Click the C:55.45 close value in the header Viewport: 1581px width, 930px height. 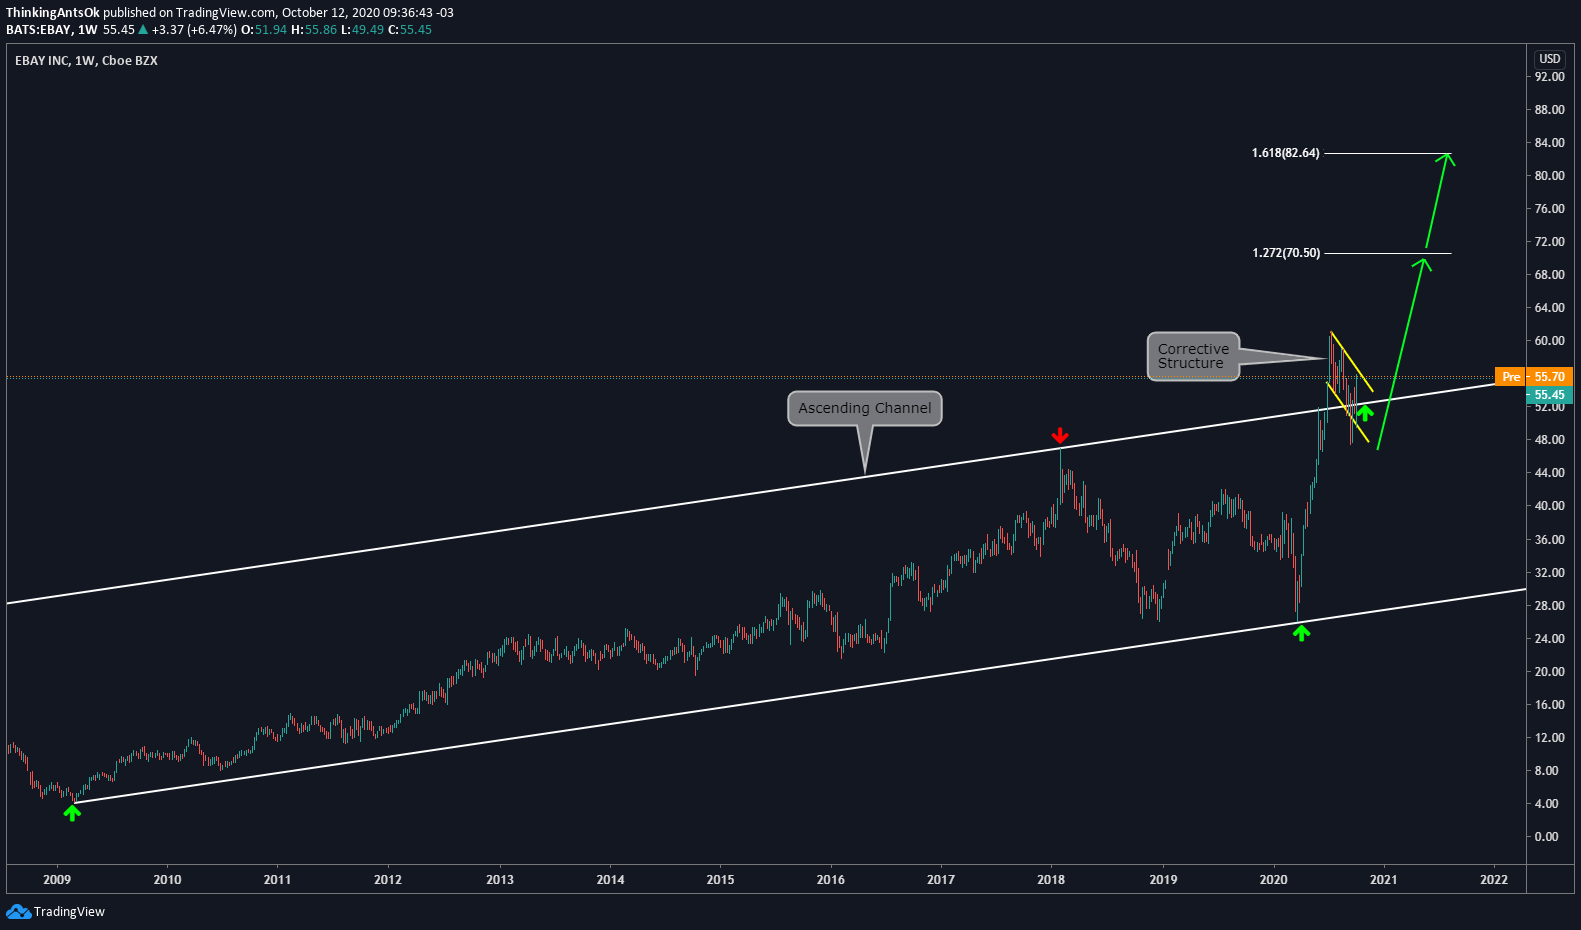pyautogui.click(x=410, y=30)
